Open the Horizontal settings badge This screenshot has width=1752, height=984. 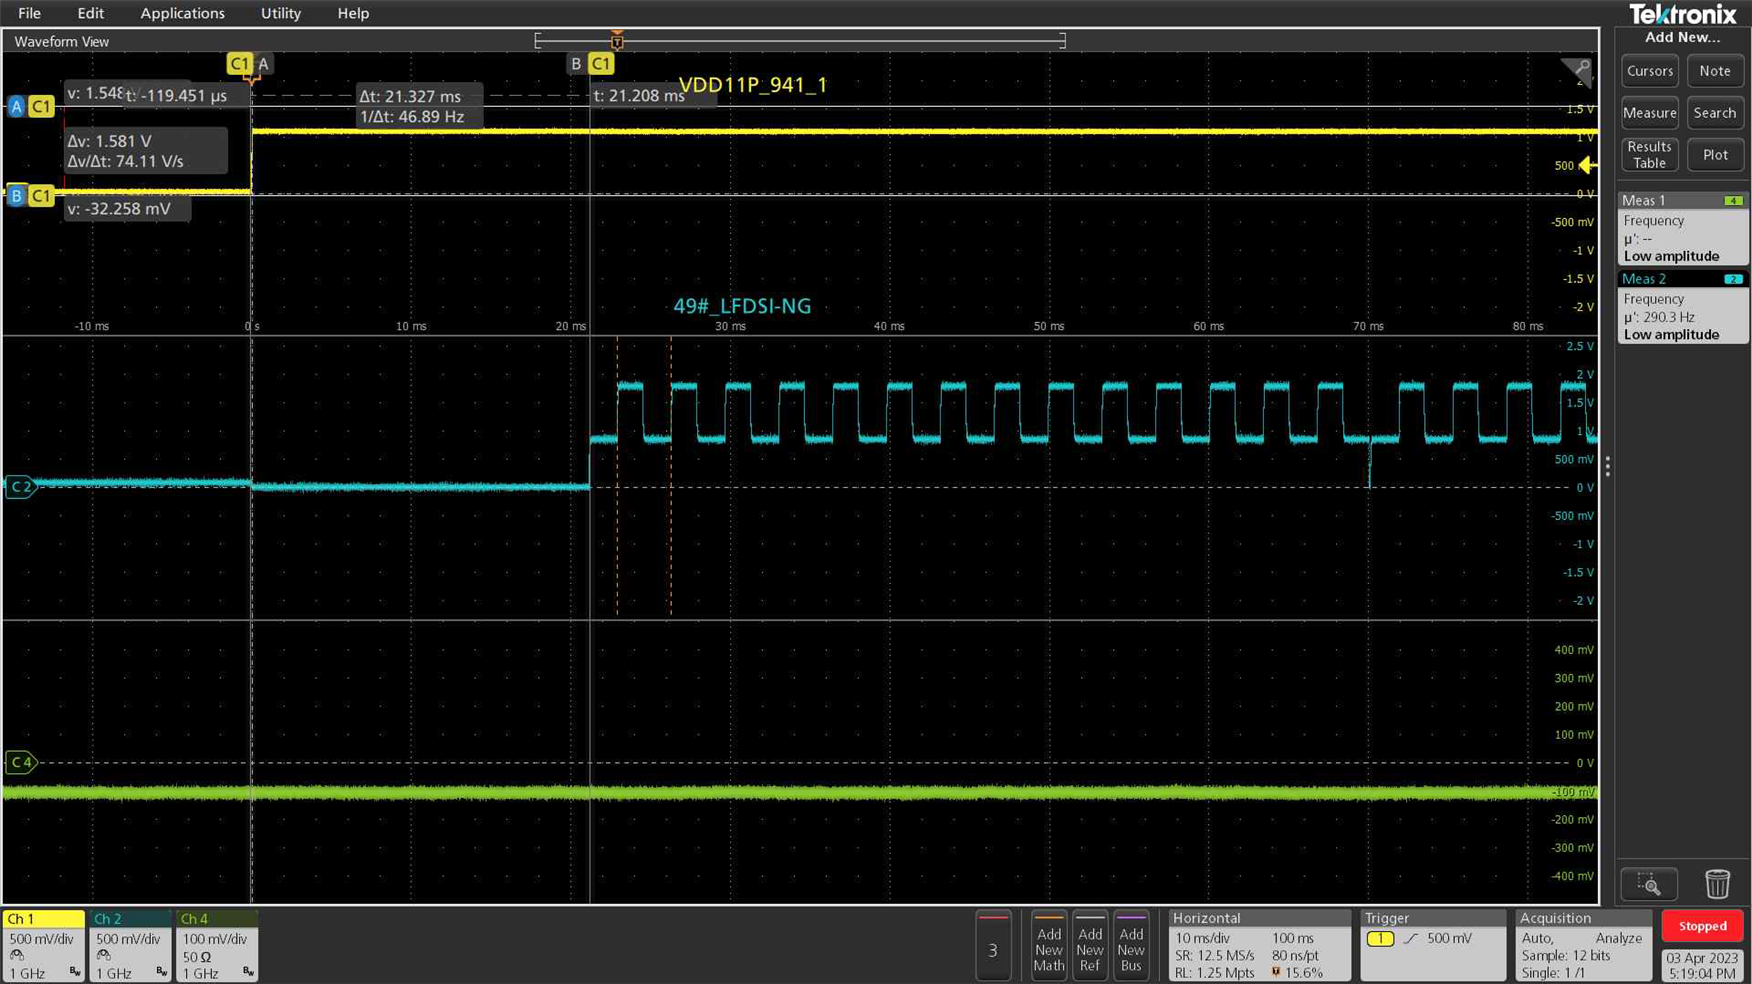[x=1259, y=945]
